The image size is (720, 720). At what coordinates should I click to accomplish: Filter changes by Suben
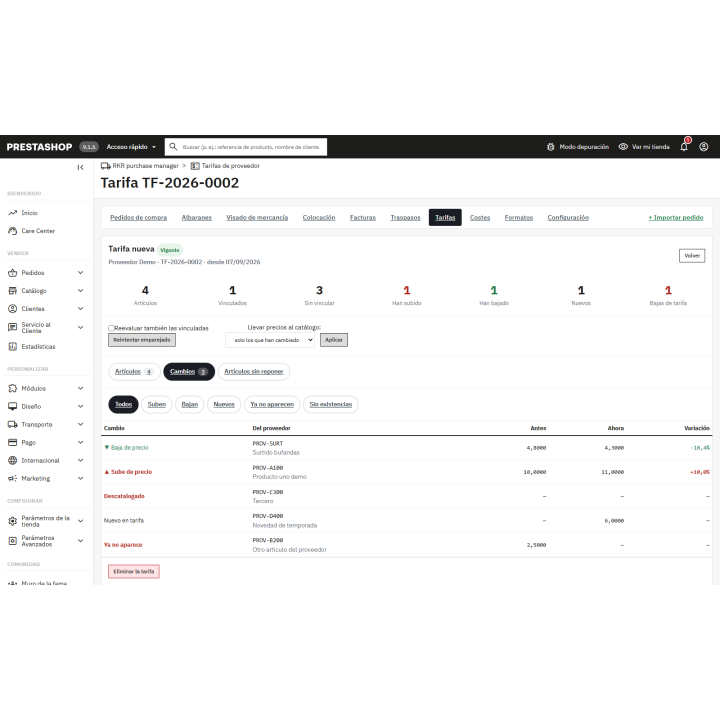[157, 405]
